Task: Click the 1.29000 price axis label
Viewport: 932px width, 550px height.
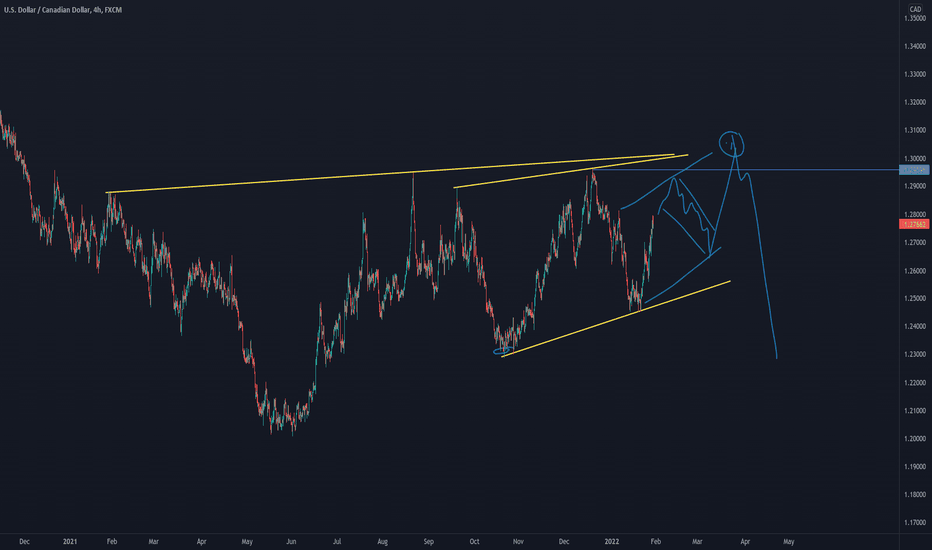Action: (915, 186)
